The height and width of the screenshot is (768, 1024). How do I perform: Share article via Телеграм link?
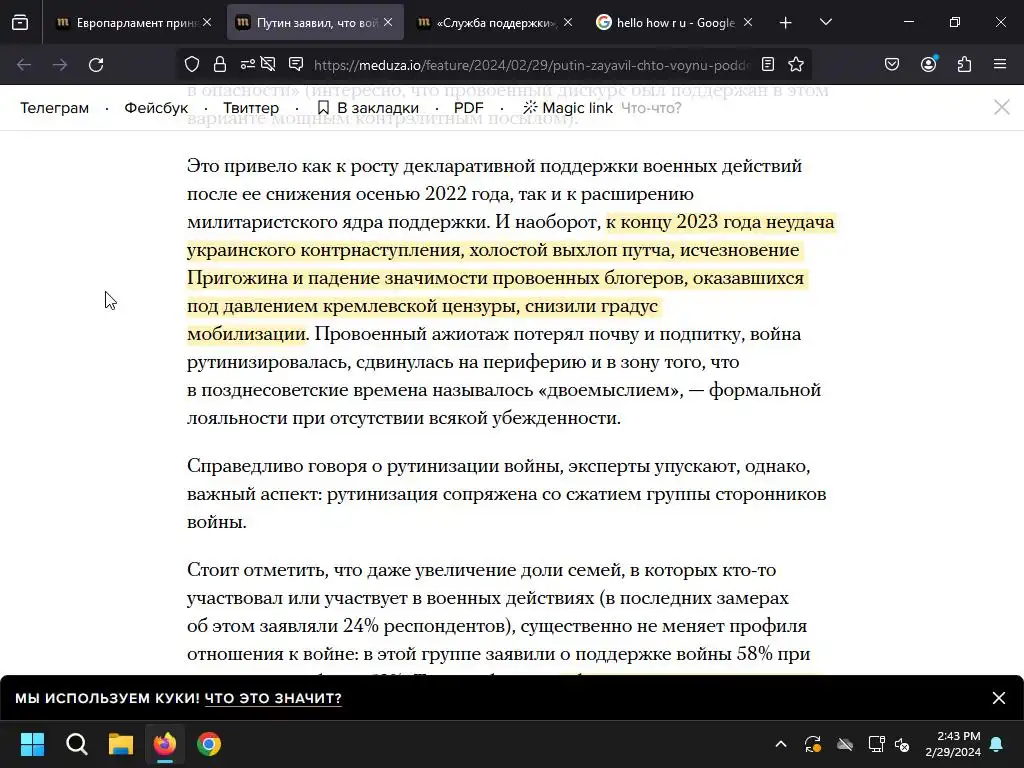coord(54,108)
